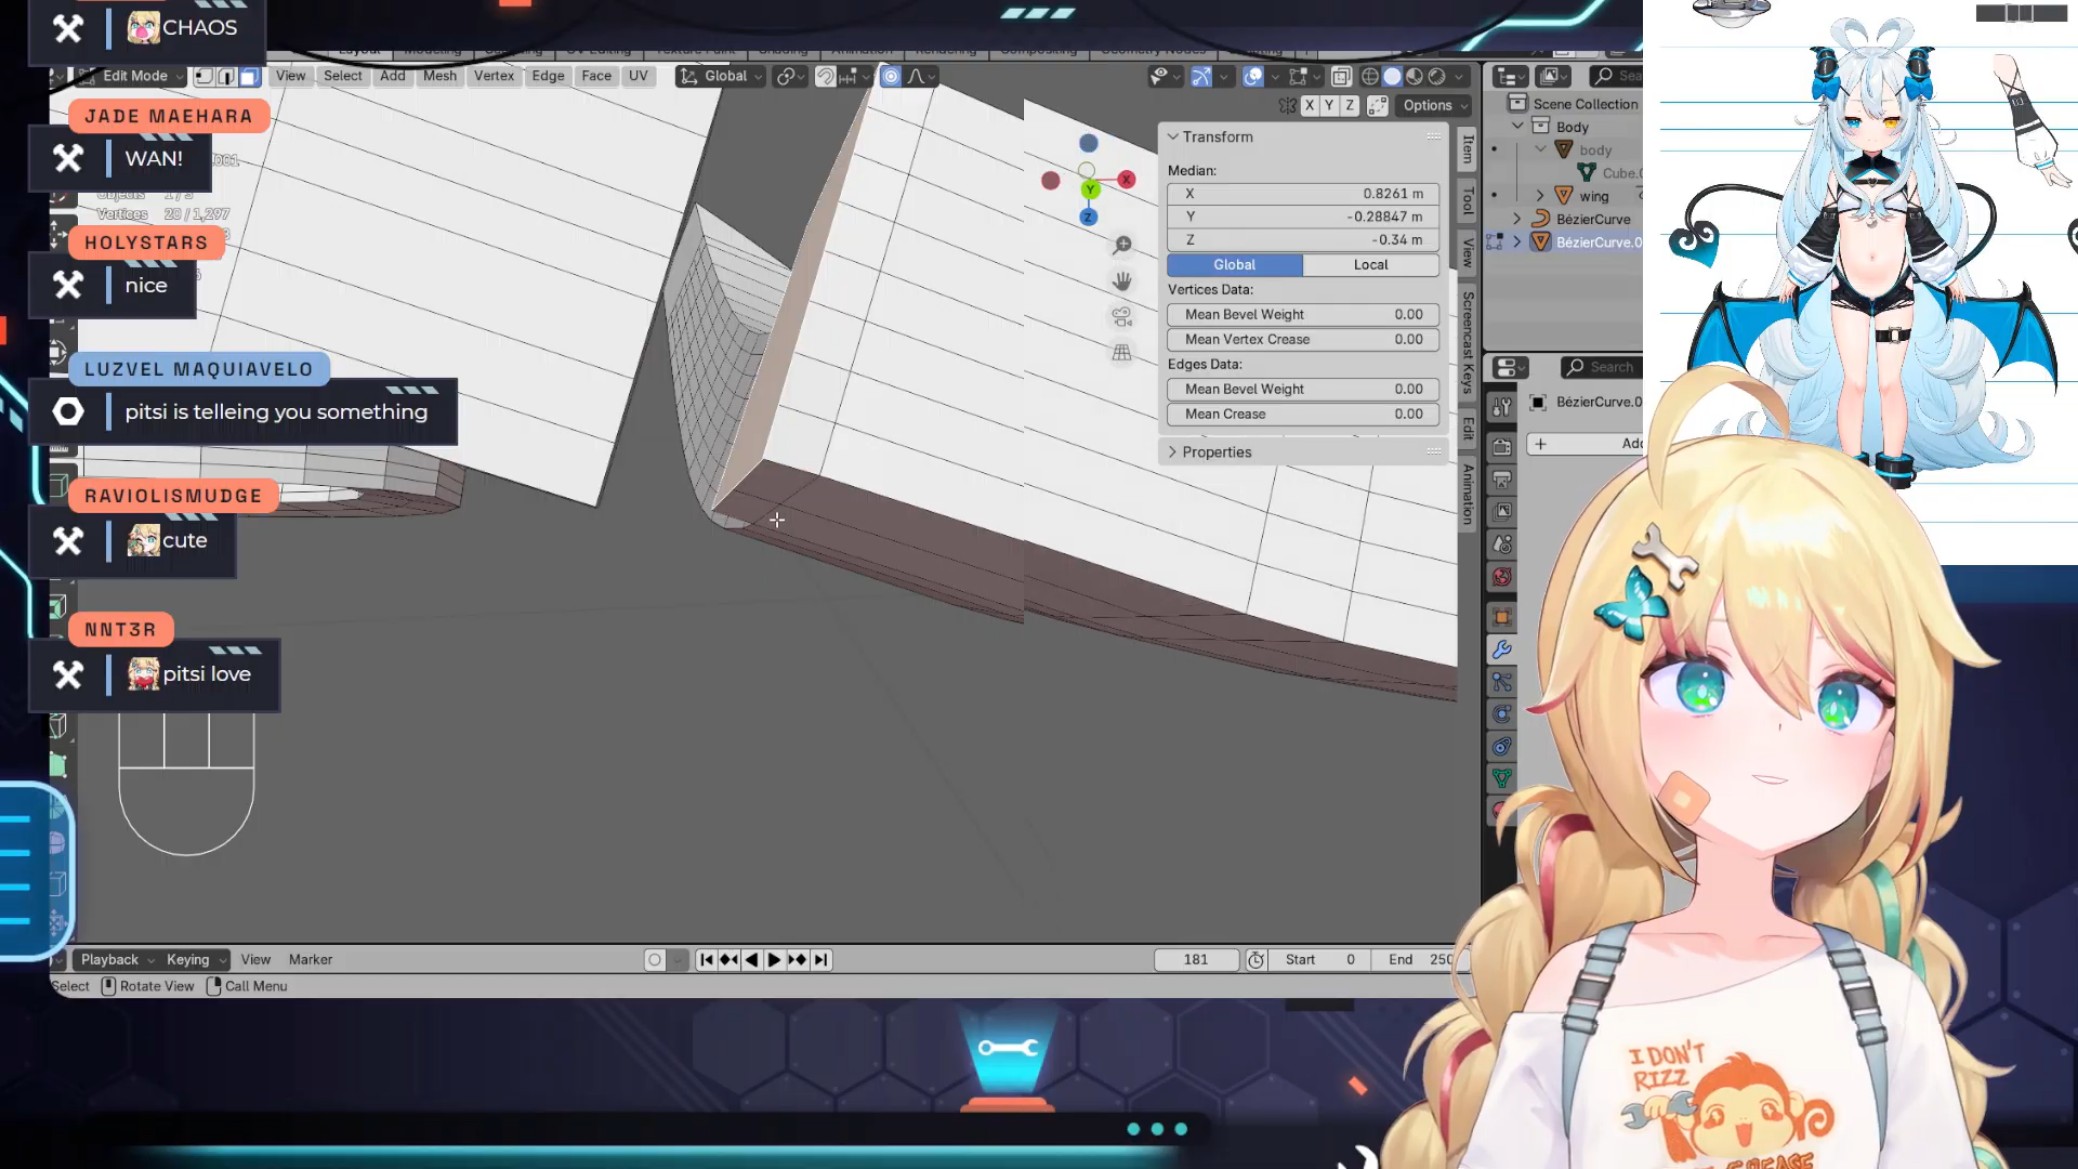Click the current frame field 181
The width and height of the screenshot is (2078, 1169).
pos(1196,959)
